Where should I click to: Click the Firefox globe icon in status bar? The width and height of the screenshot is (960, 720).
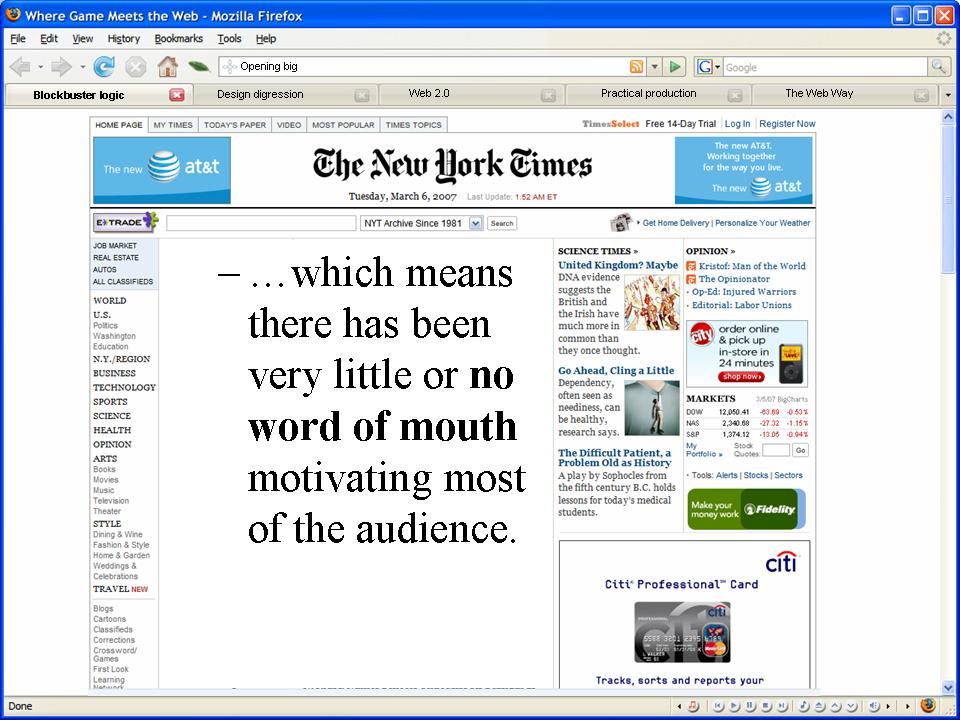pyautogui.click(x=928, y=705)
